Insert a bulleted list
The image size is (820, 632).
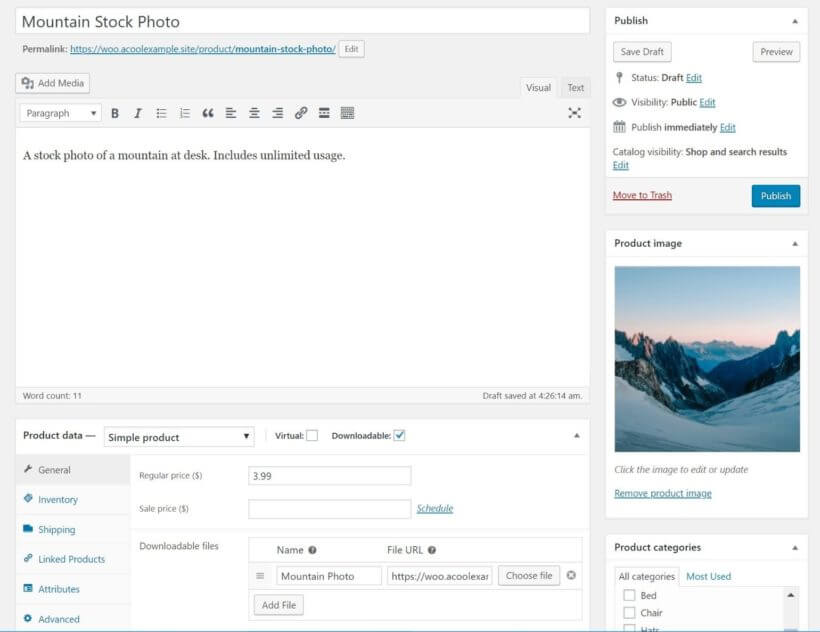pyautogui.click(x=161, y=113)
